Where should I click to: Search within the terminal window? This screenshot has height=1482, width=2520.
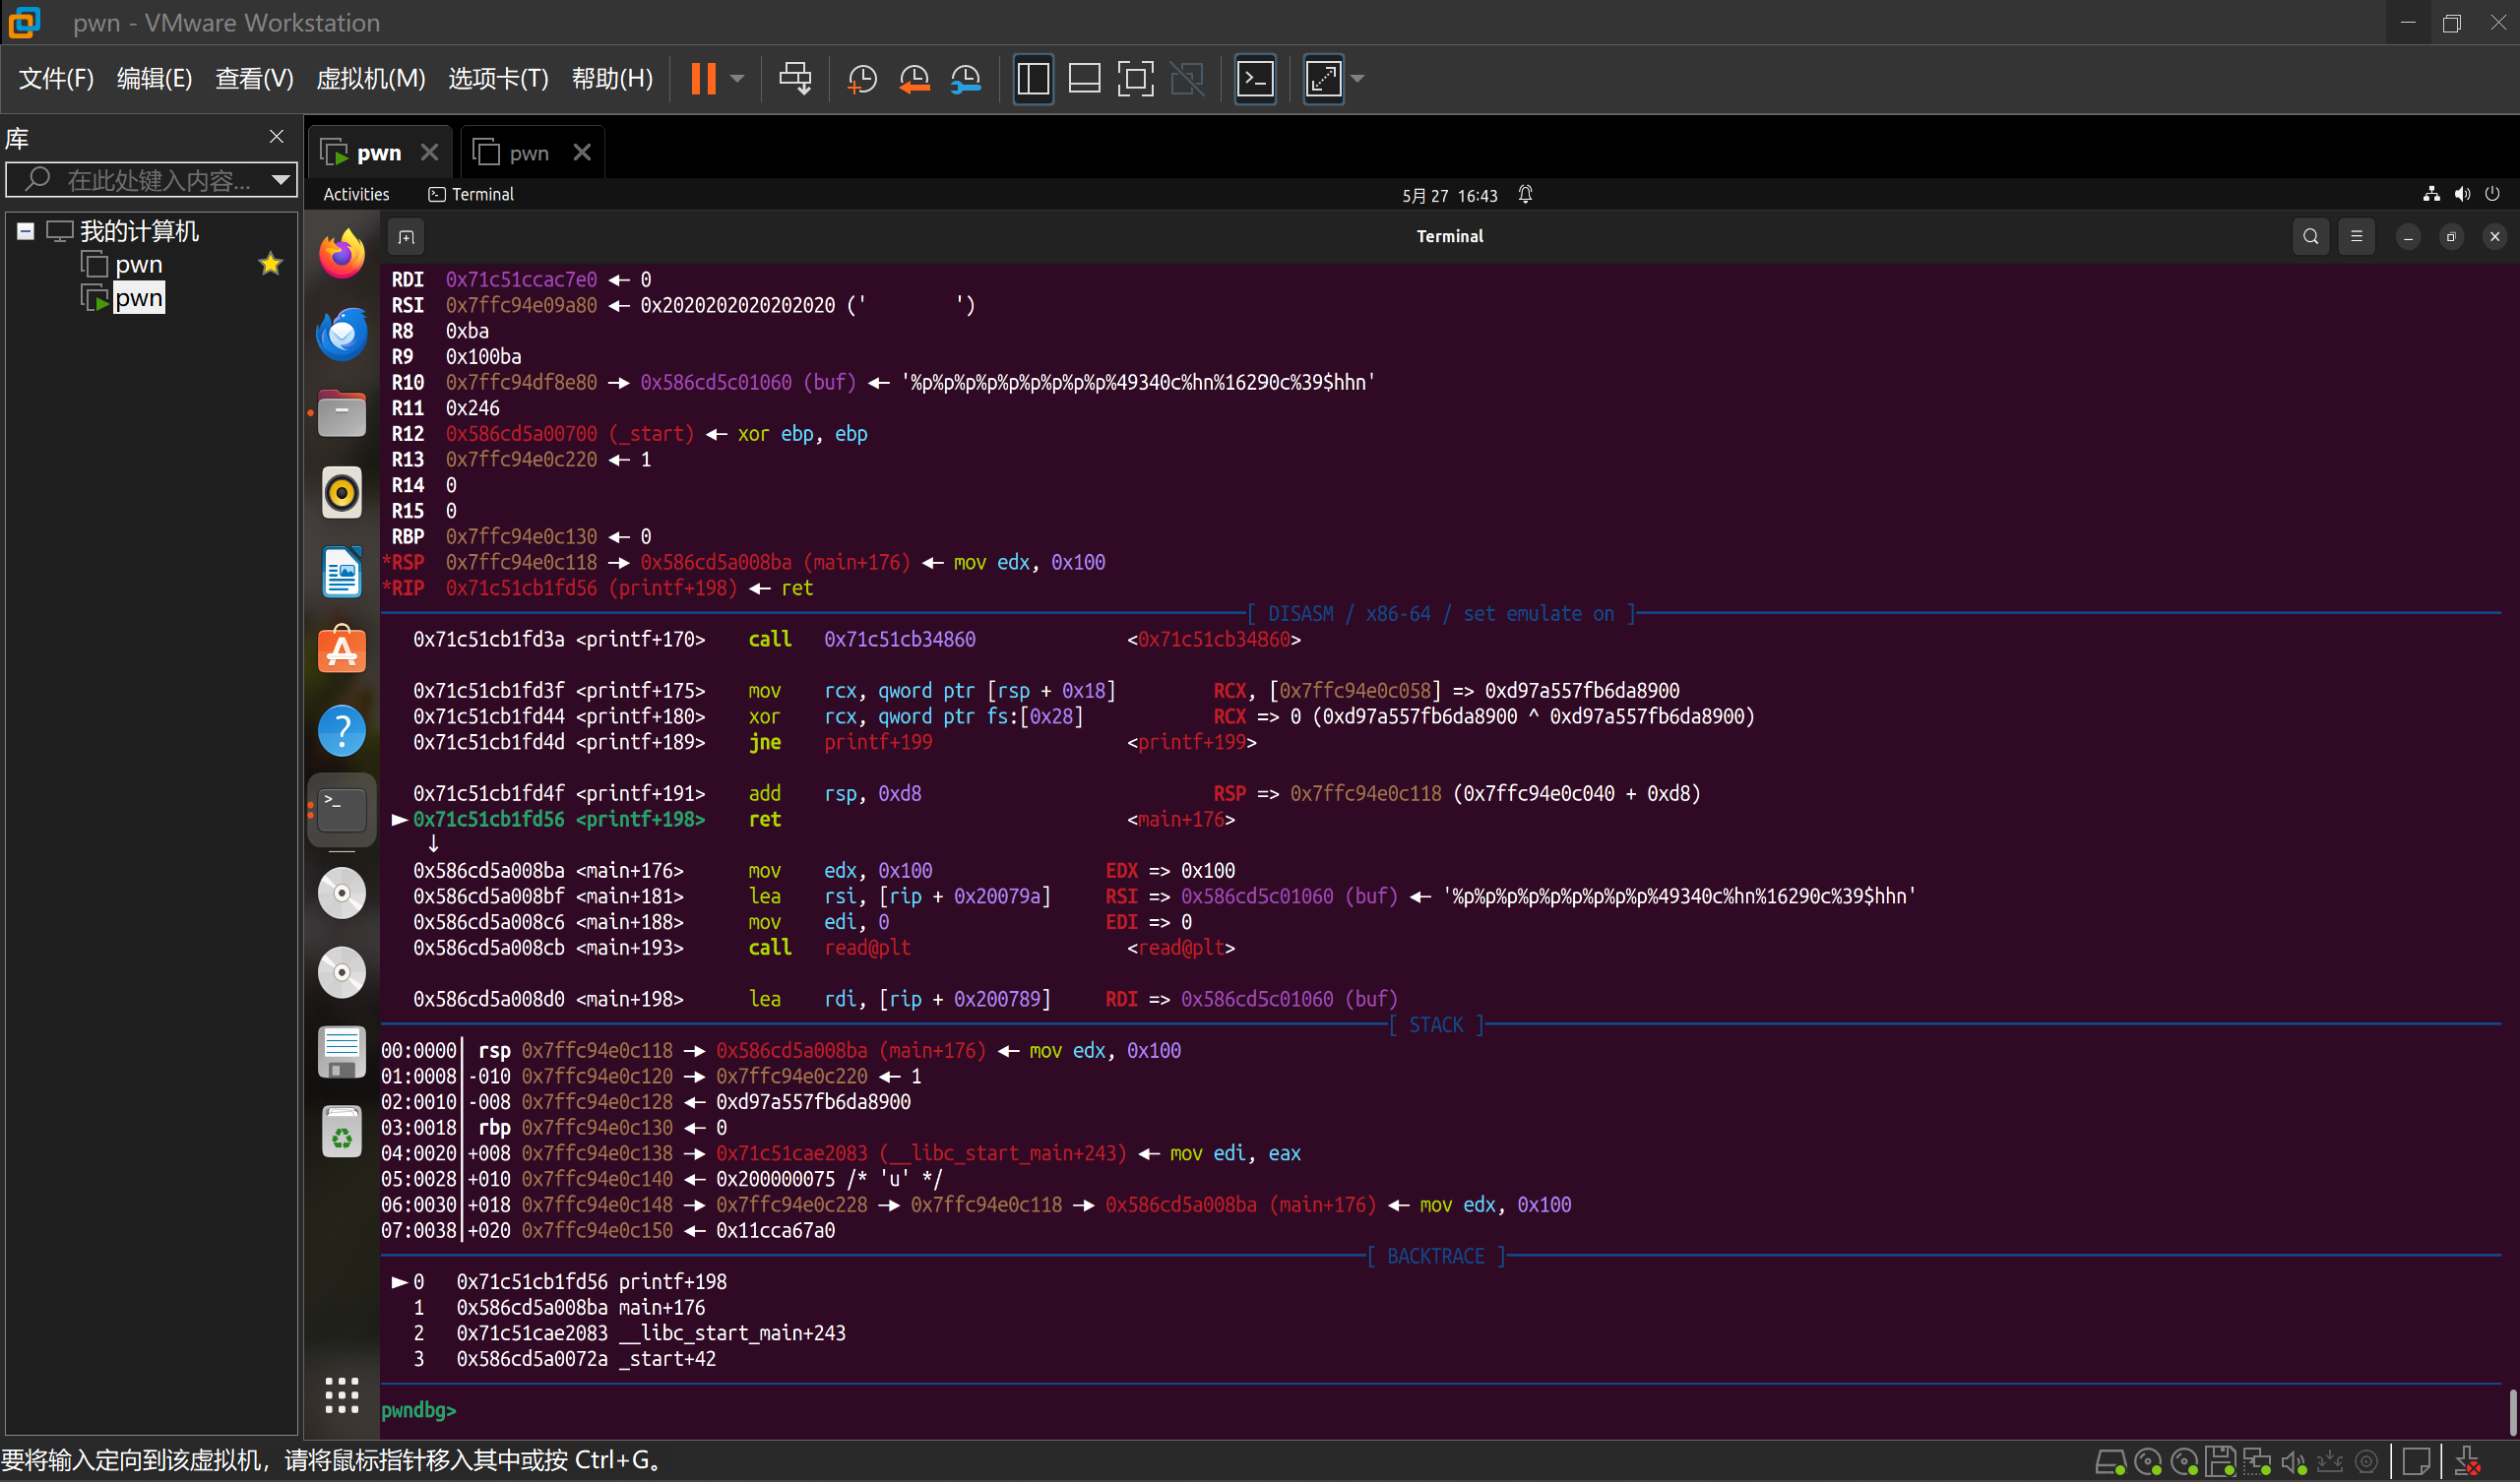(2310, 237)
